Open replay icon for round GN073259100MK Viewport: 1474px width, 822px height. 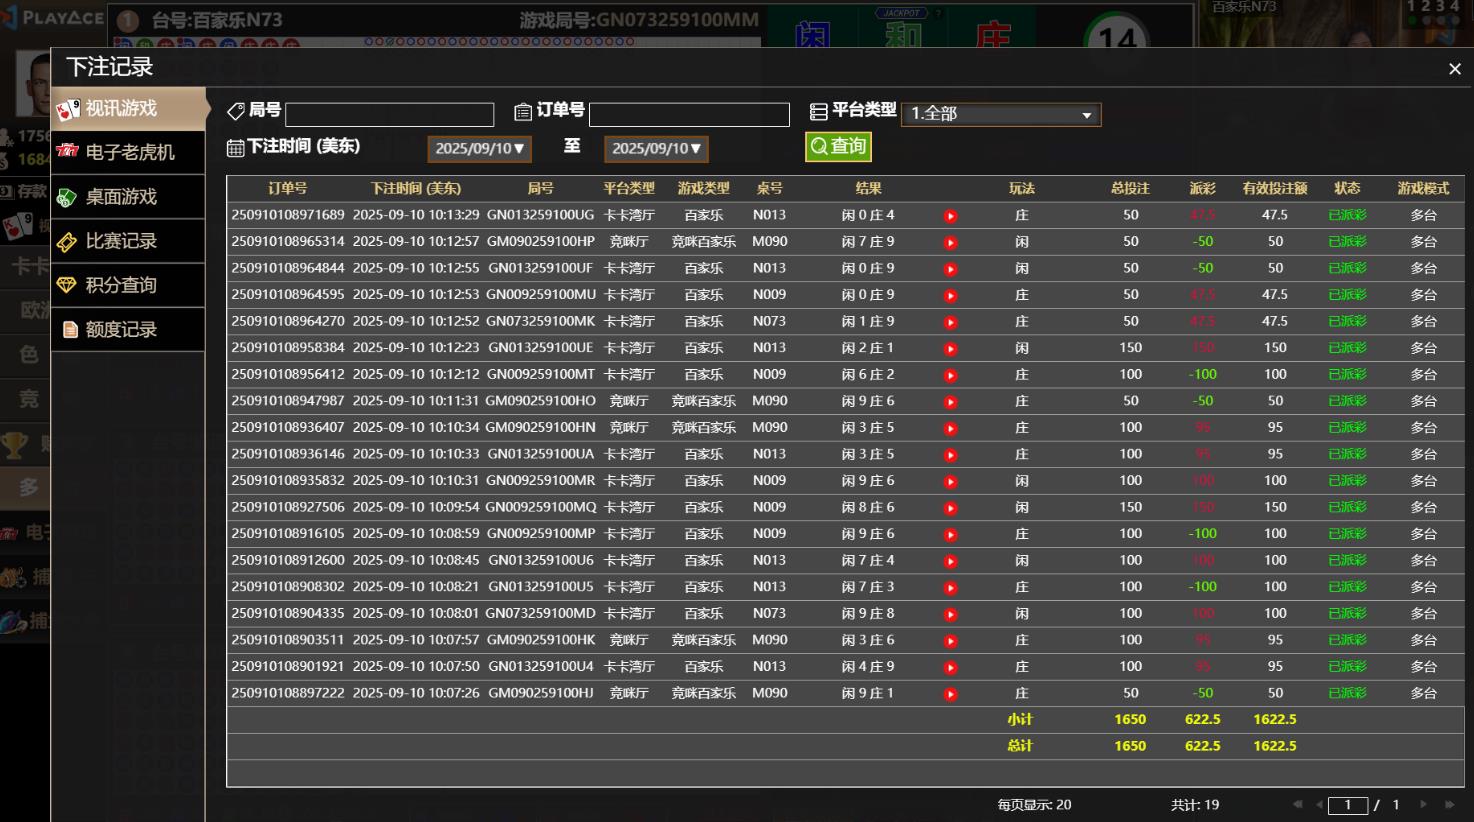point(950,322)
